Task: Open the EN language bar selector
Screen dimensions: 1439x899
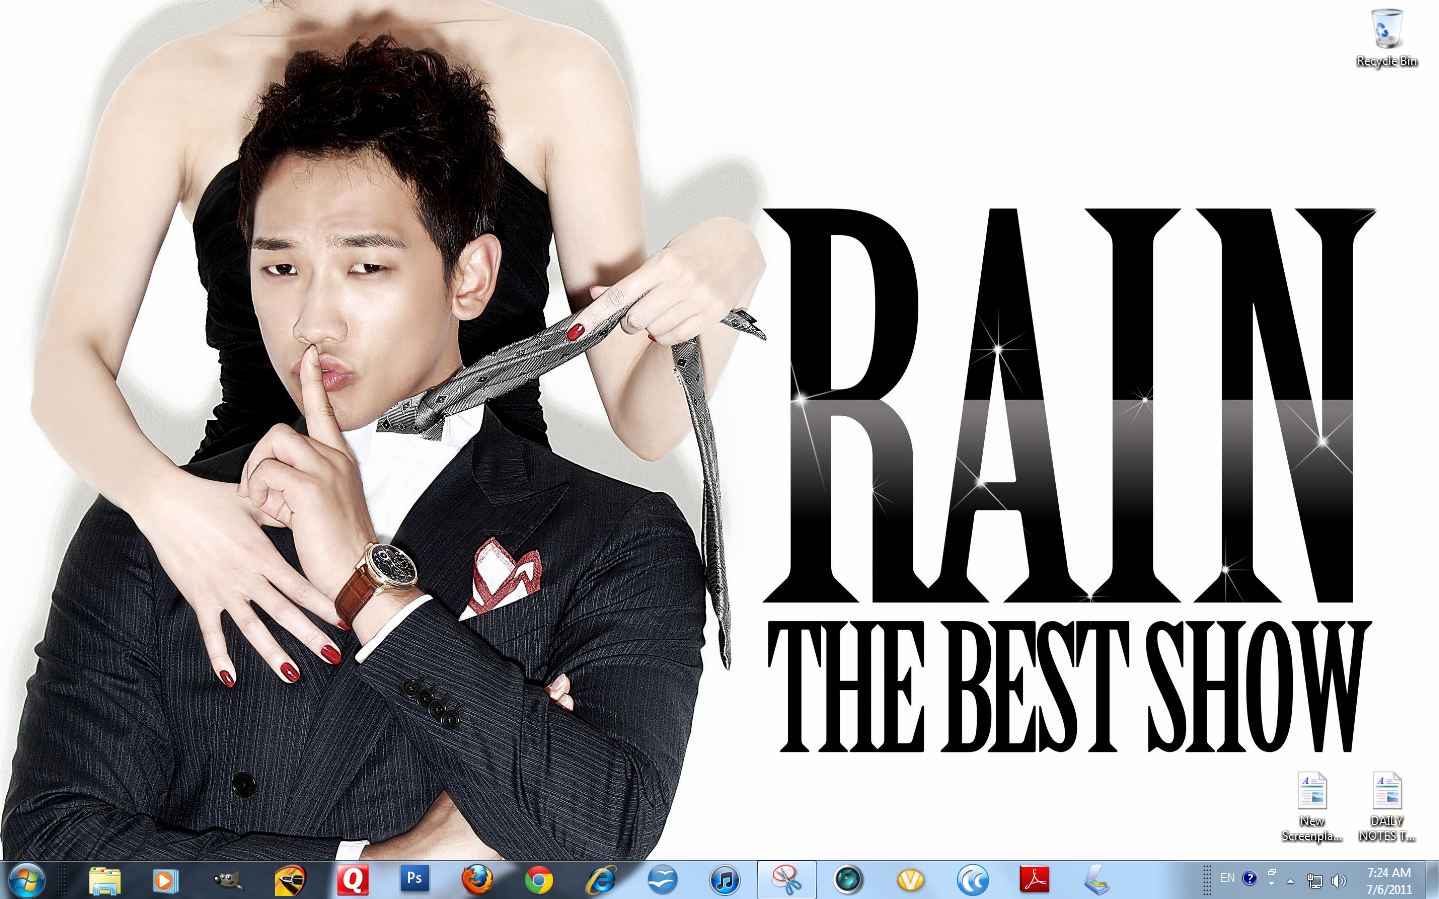Action: tap(1227, 878)
